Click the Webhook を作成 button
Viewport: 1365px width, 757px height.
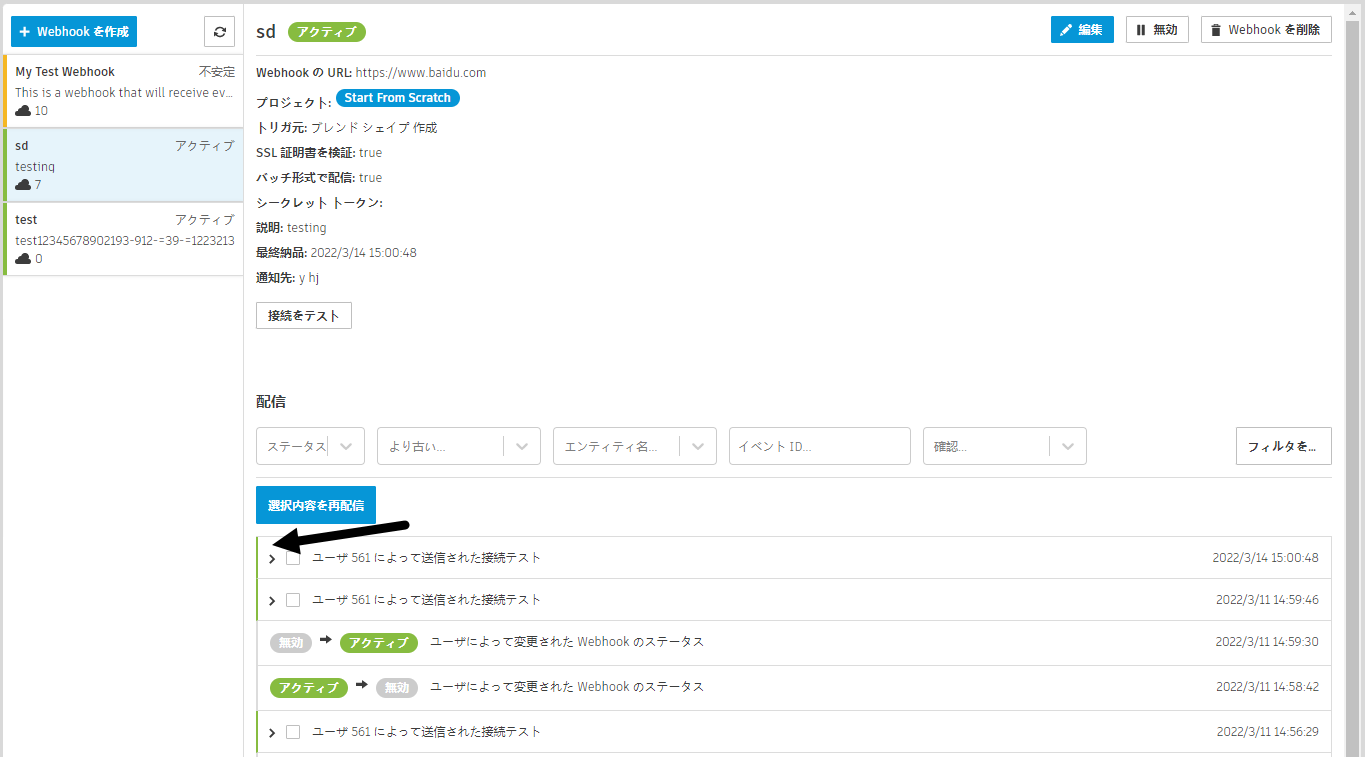(74, 31)
